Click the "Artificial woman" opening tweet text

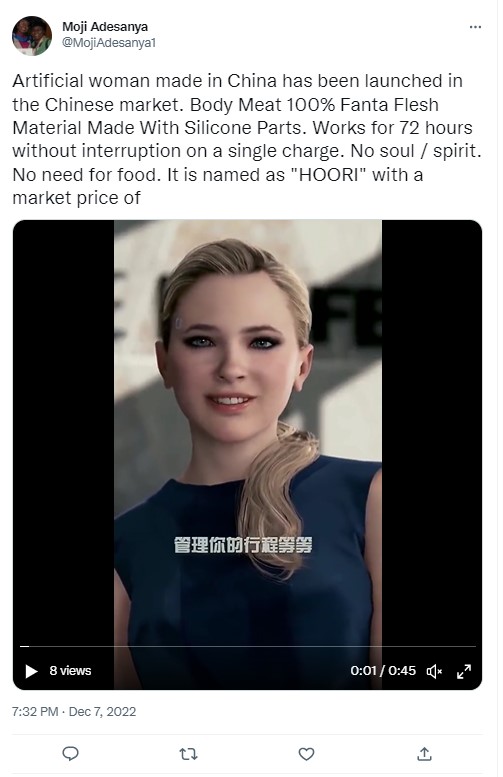coord(82,81)
